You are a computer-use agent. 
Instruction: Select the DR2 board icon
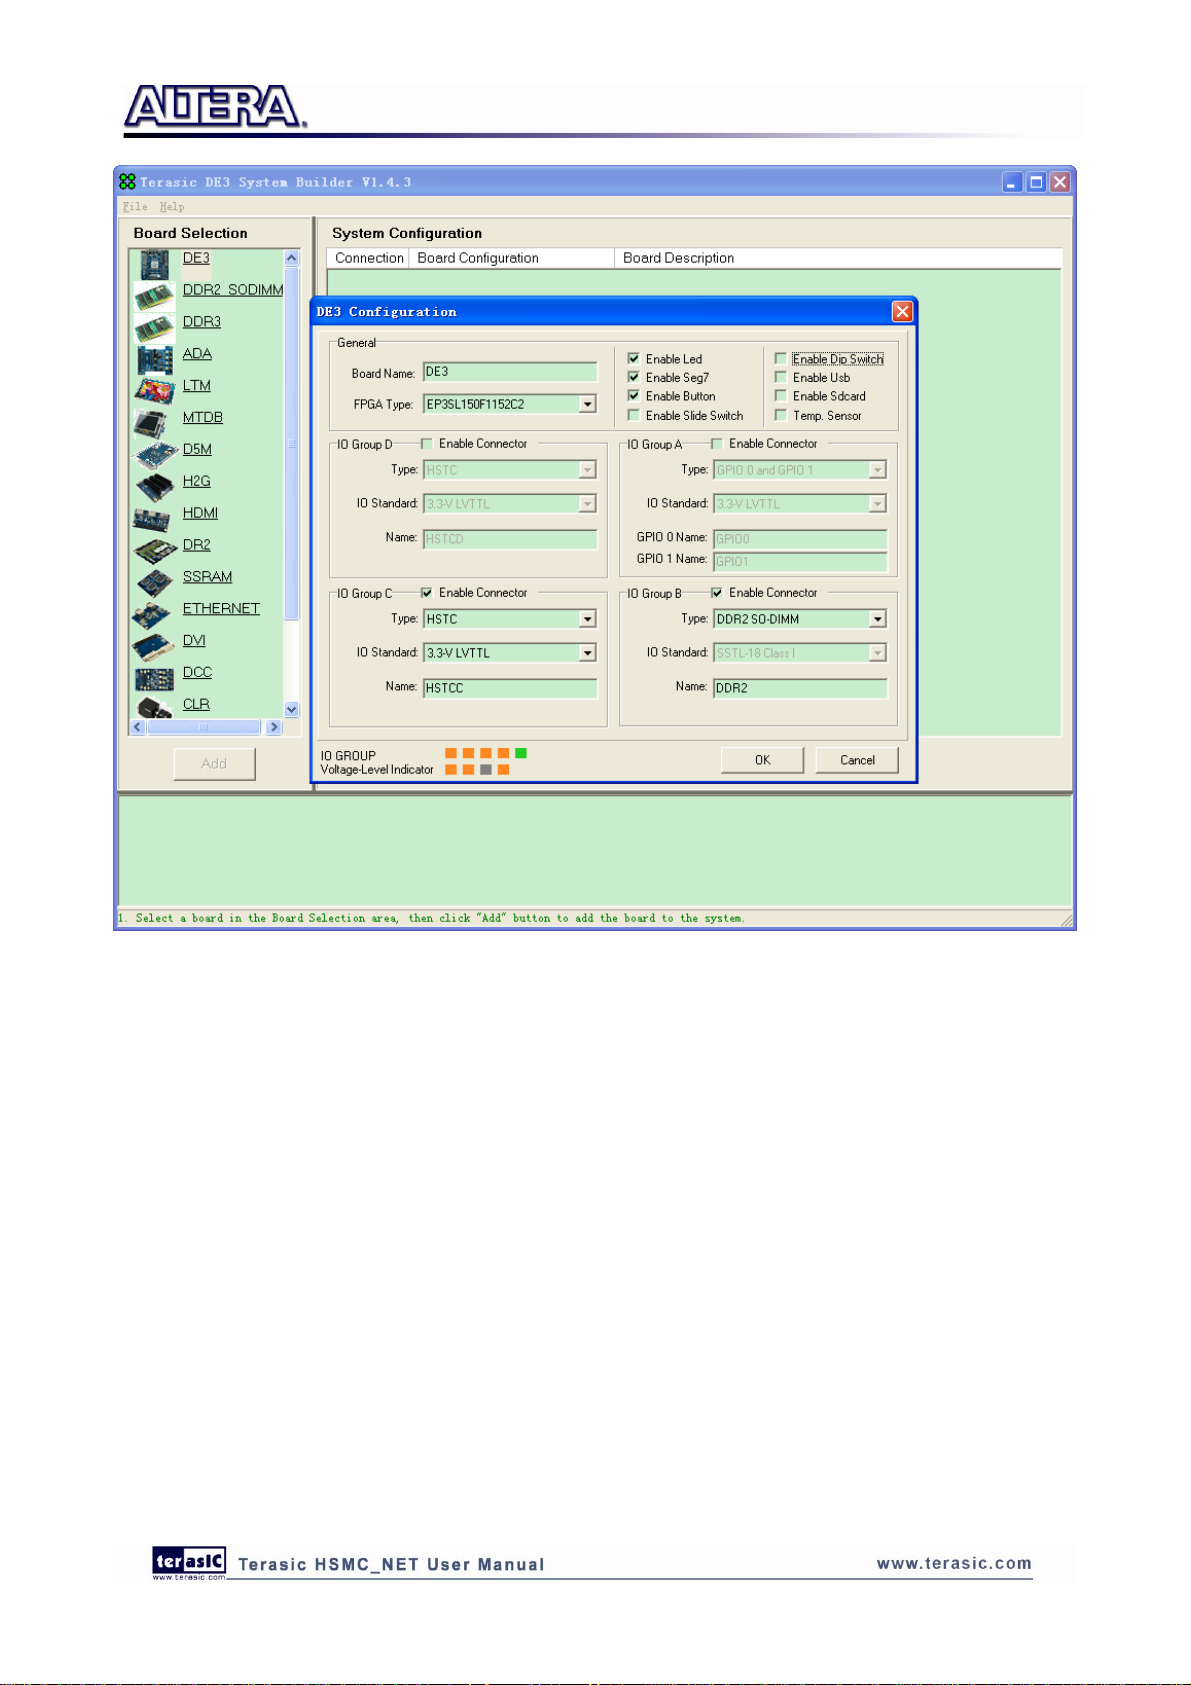point(155,551)
